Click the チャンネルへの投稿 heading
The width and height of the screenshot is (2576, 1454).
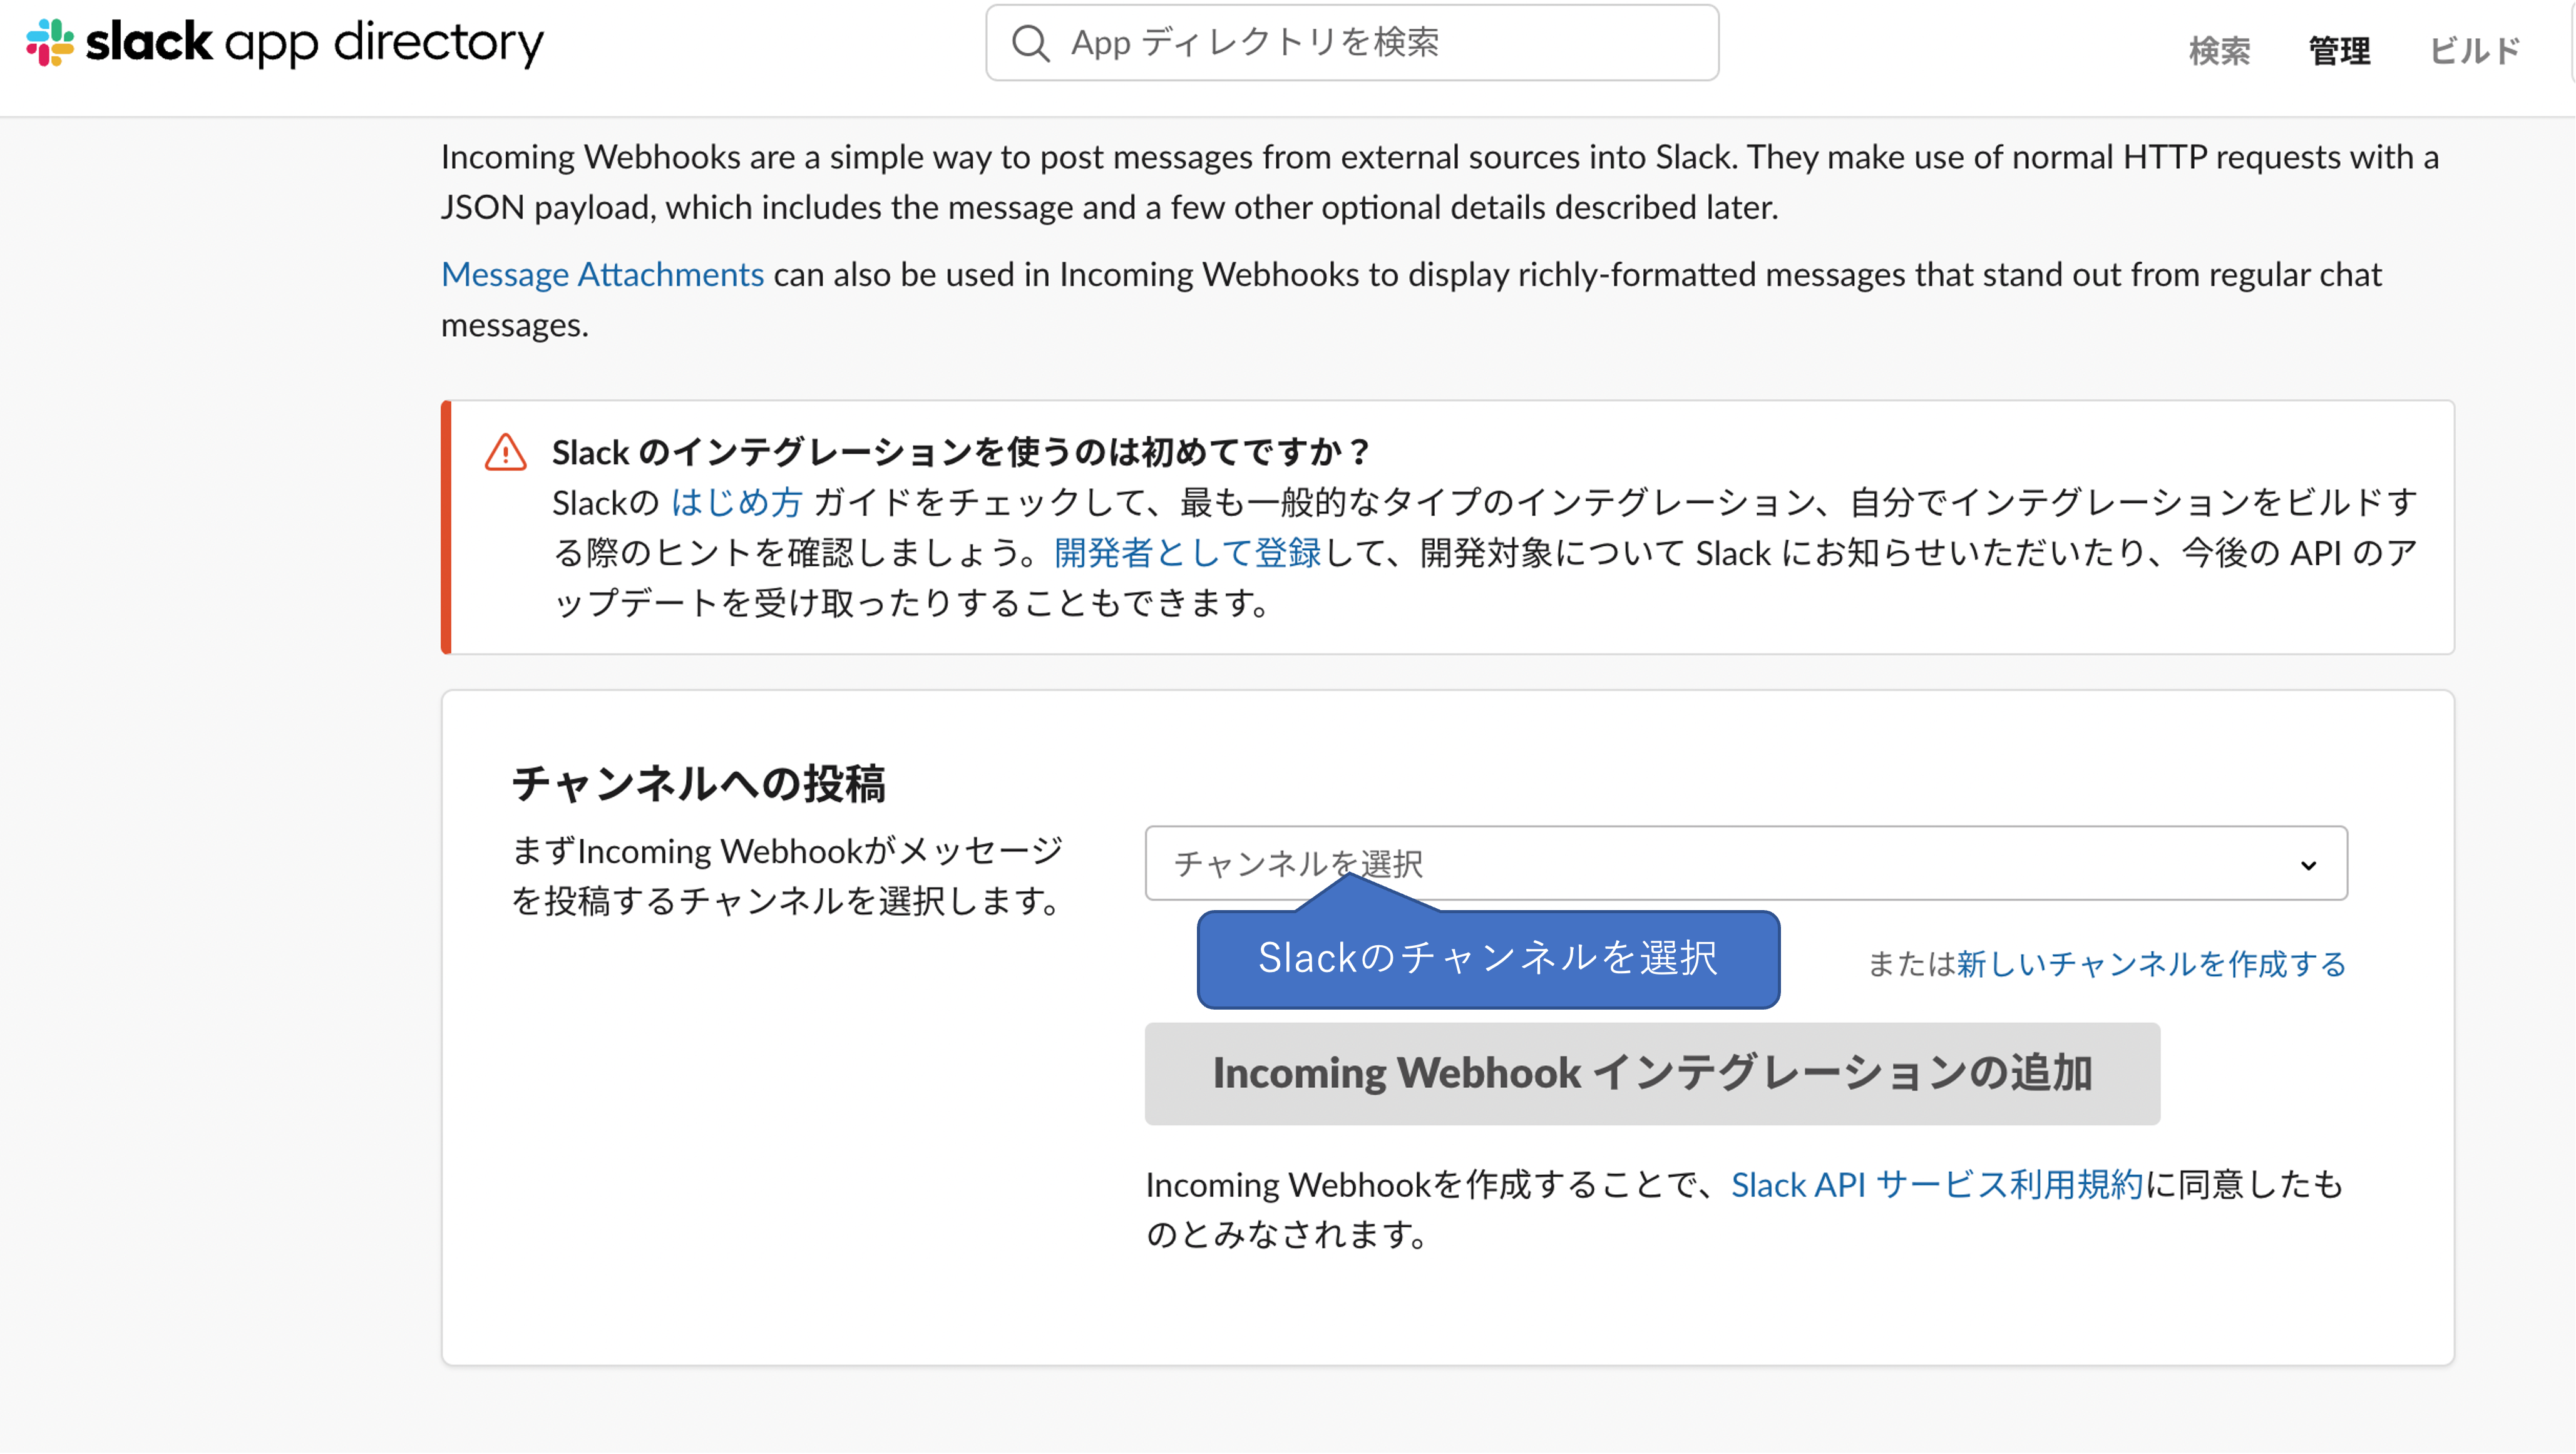(x=698, y=783)
